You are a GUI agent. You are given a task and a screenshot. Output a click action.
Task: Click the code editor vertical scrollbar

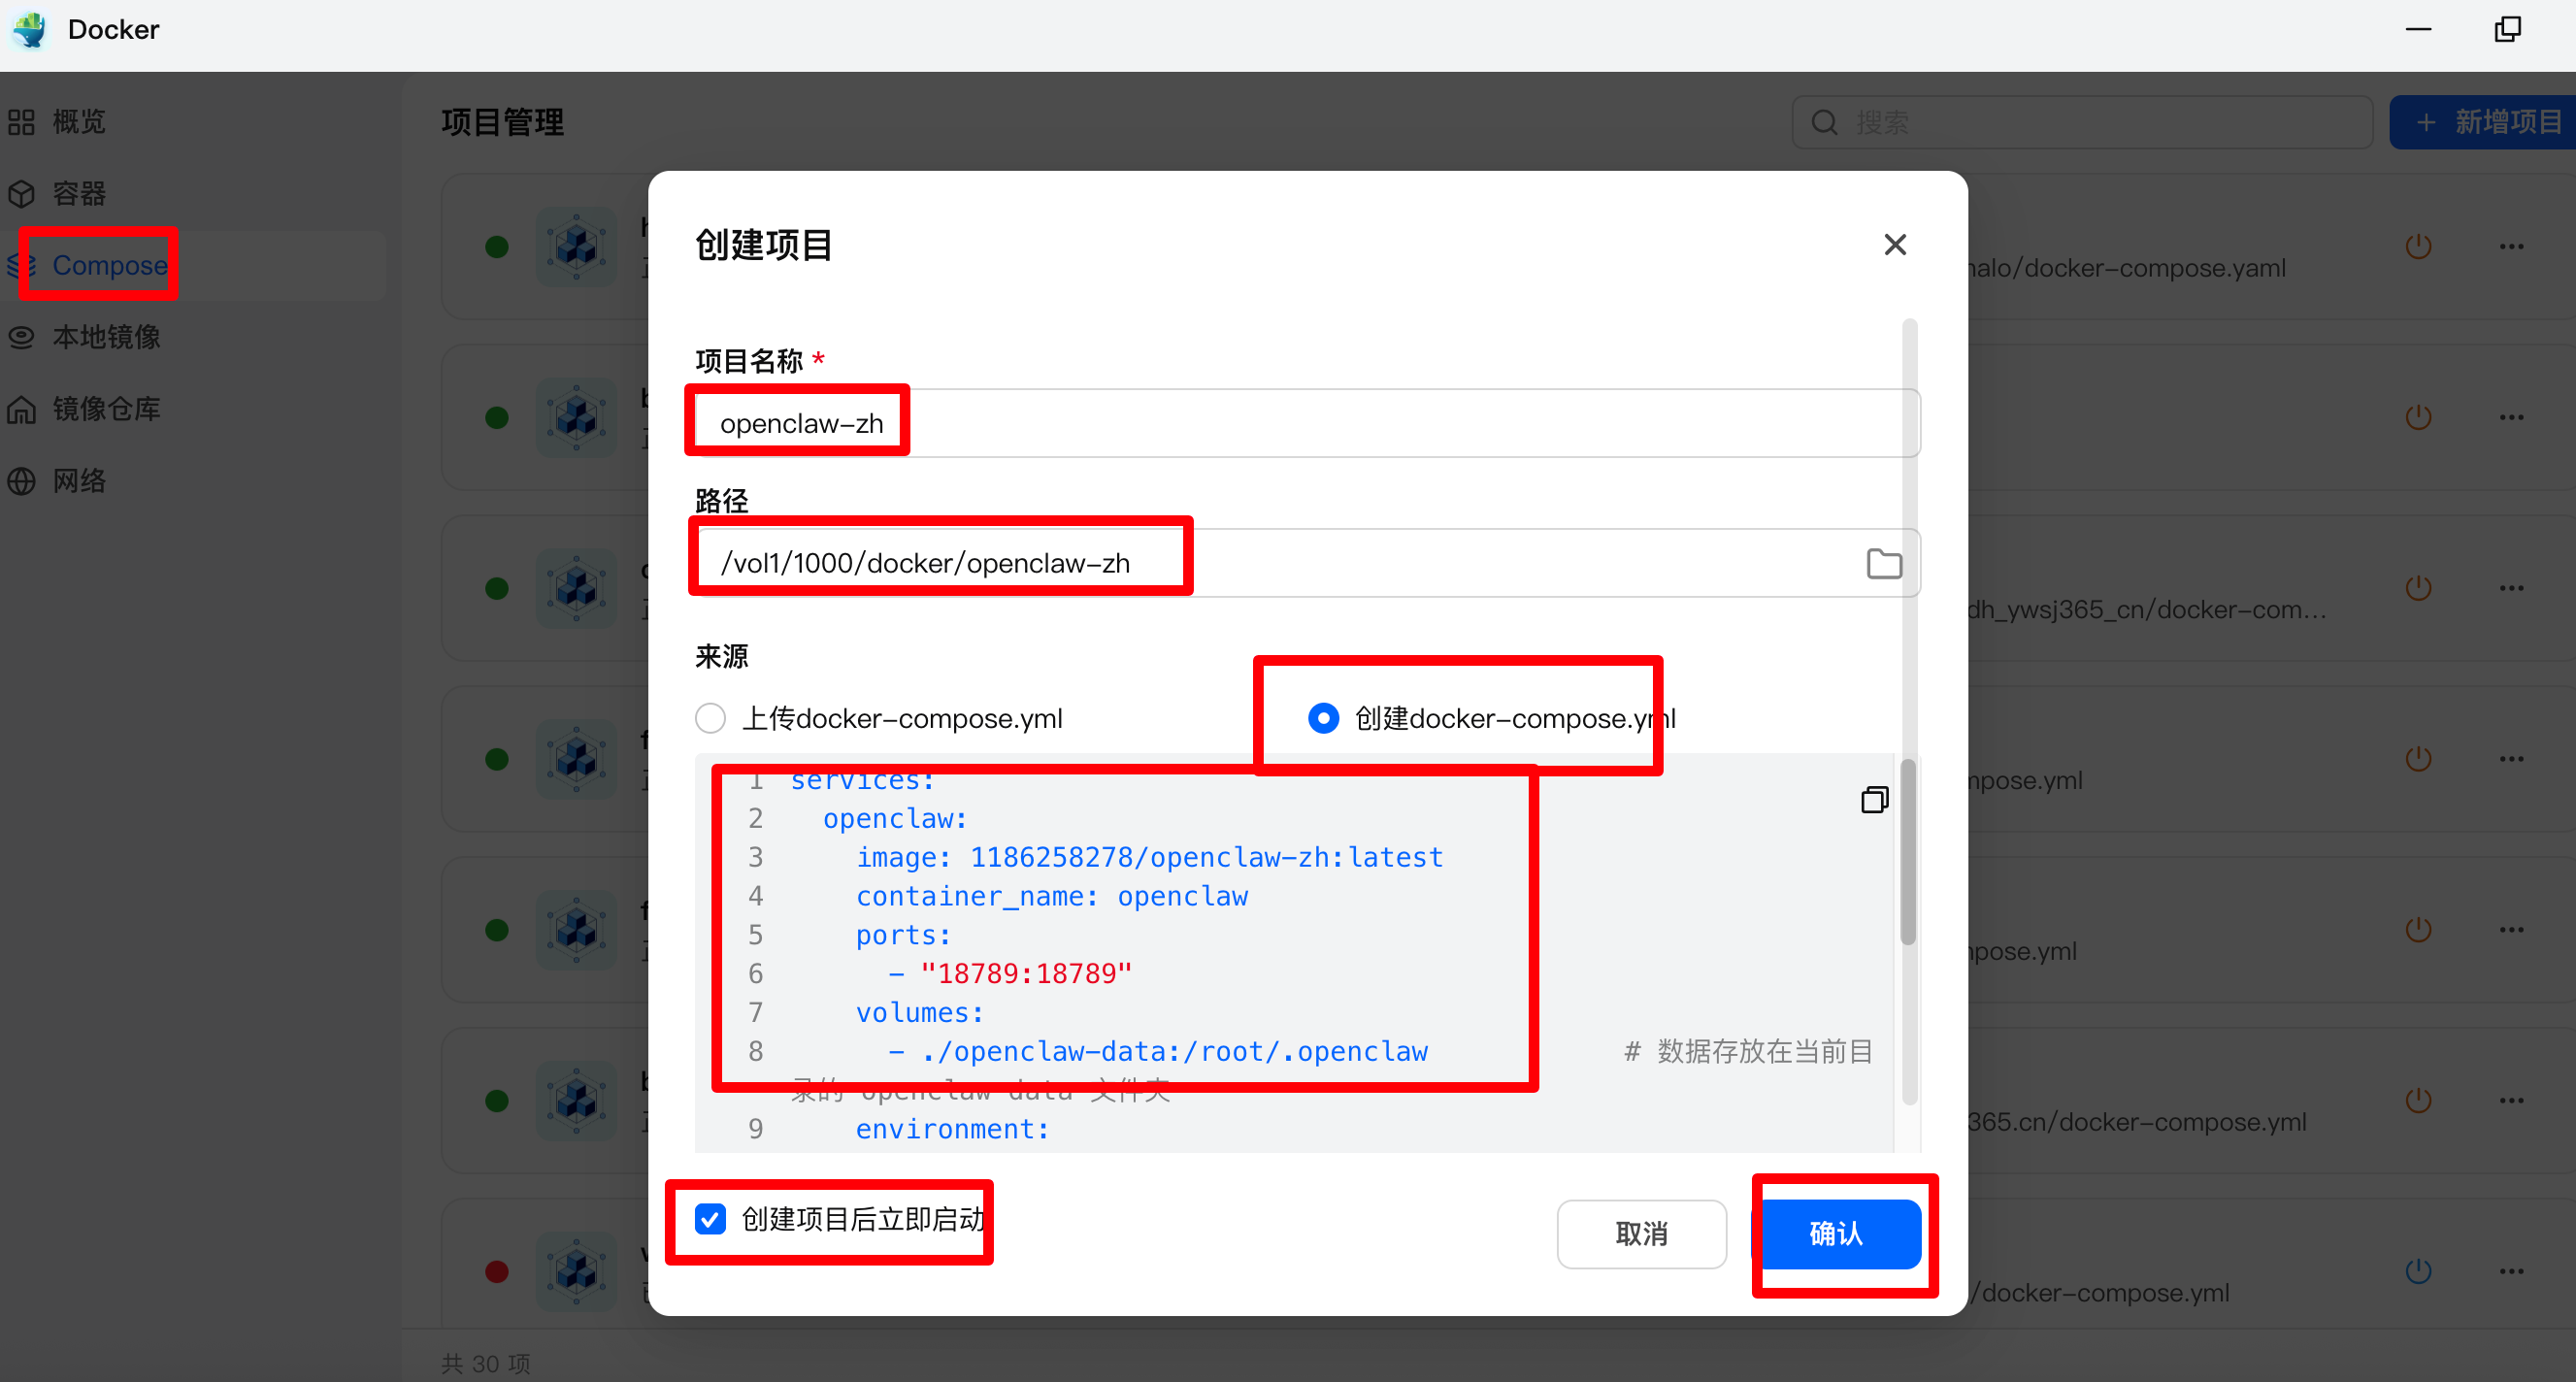[x=1907, y=852]
